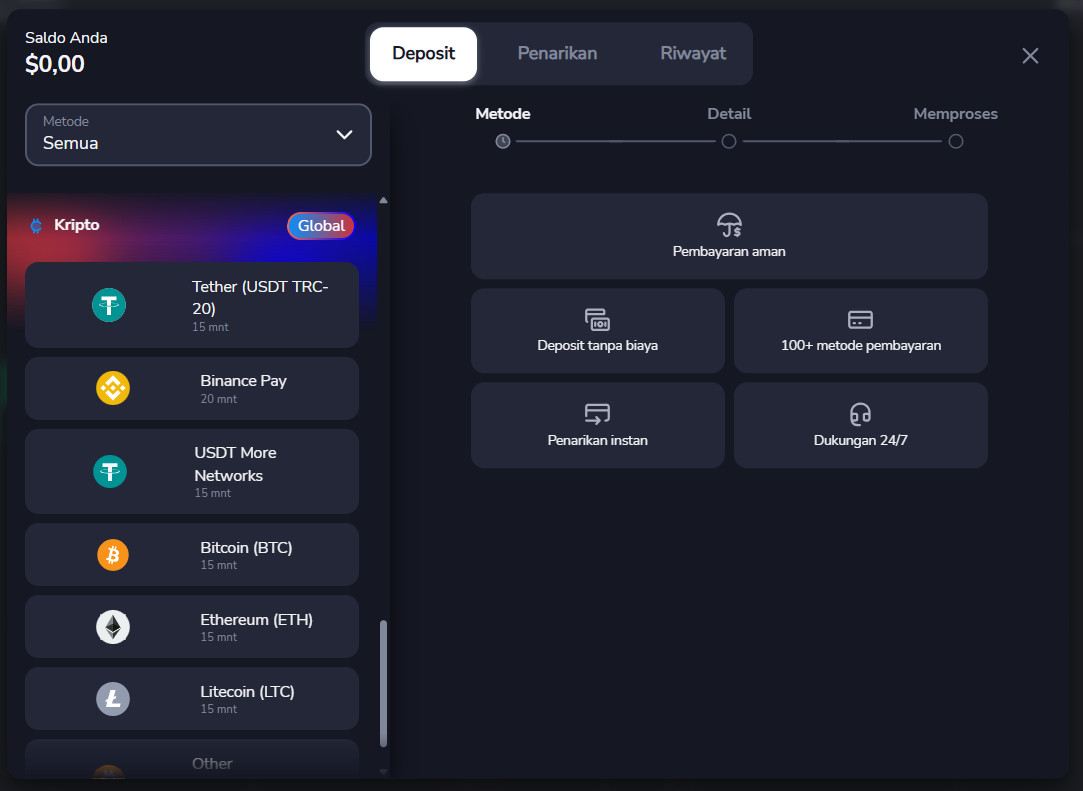This screenshot has width=1083, height=791.
Task: Click the USDT More Networks icon
Action: pos(109,471)
